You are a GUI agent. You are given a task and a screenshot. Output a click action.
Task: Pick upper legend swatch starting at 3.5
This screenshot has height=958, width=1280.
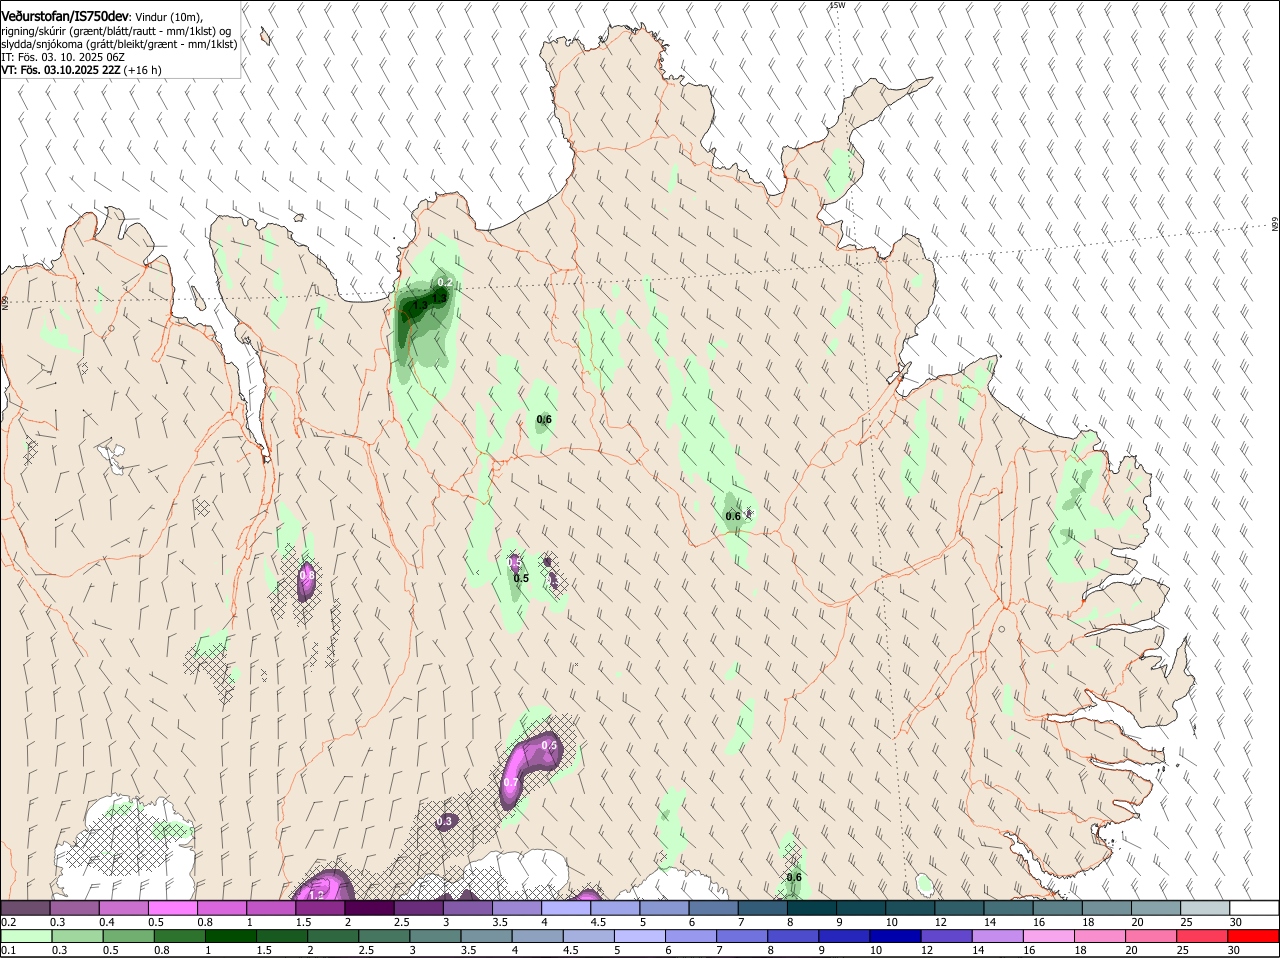[x=516, y=907]
